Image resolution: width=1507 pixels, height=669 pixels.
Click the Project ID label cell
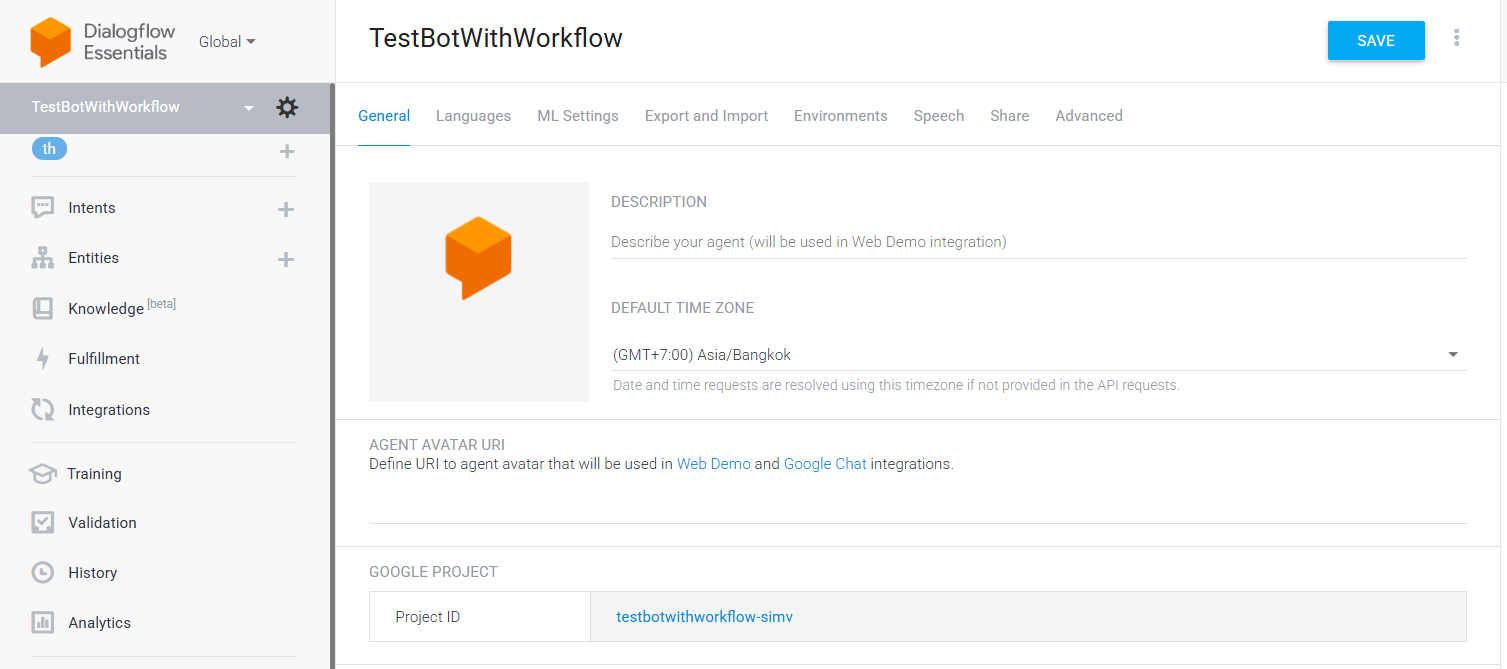click(480, 617)
